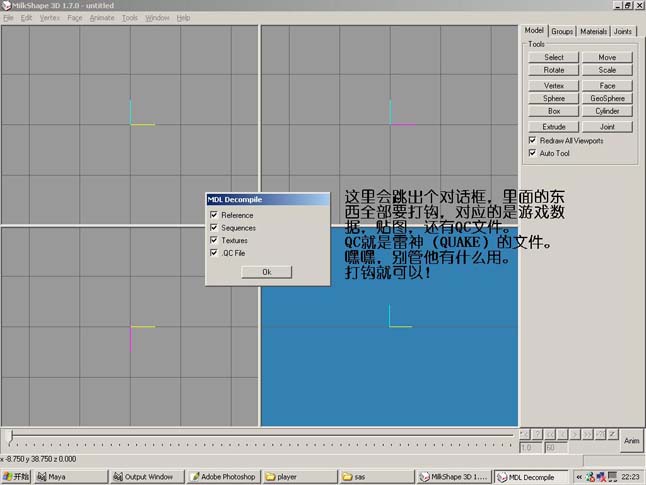This screenshot has width=646, height=485.
Task: Uncheck the Reference checkbox in MDL Decompile
Action: click(x=213, y=215)
